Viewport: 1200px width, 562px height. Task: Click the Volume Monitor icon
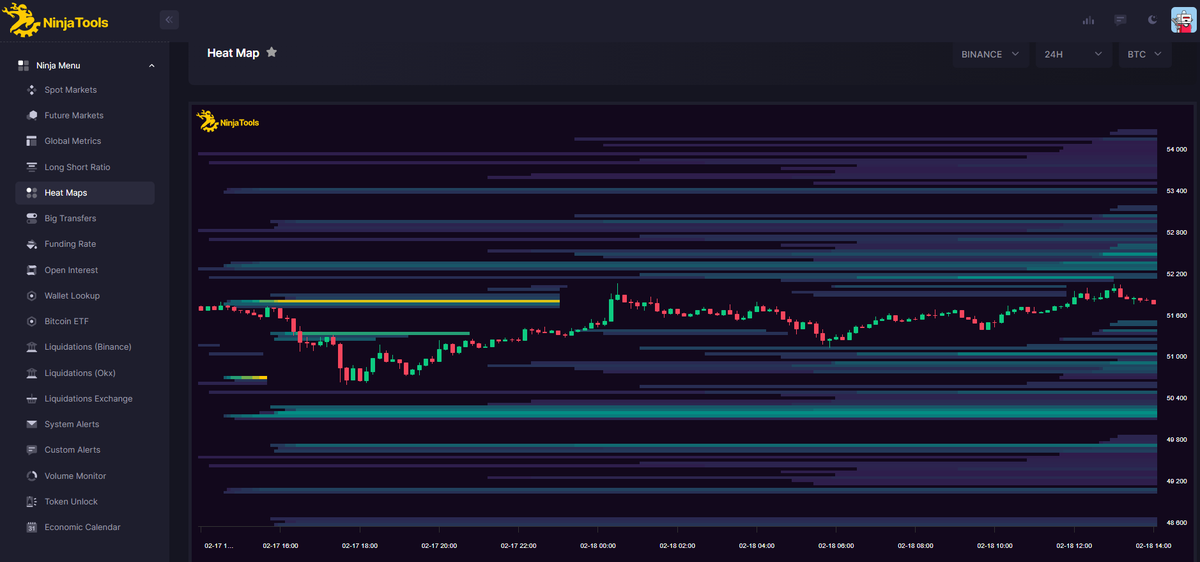(32, 476)
